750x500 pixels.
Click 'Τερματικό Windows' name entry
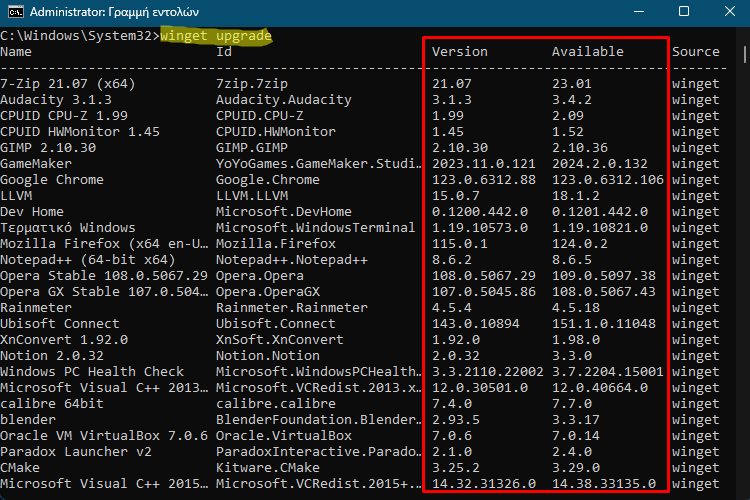pyautogui.click(x=68, y=228)
